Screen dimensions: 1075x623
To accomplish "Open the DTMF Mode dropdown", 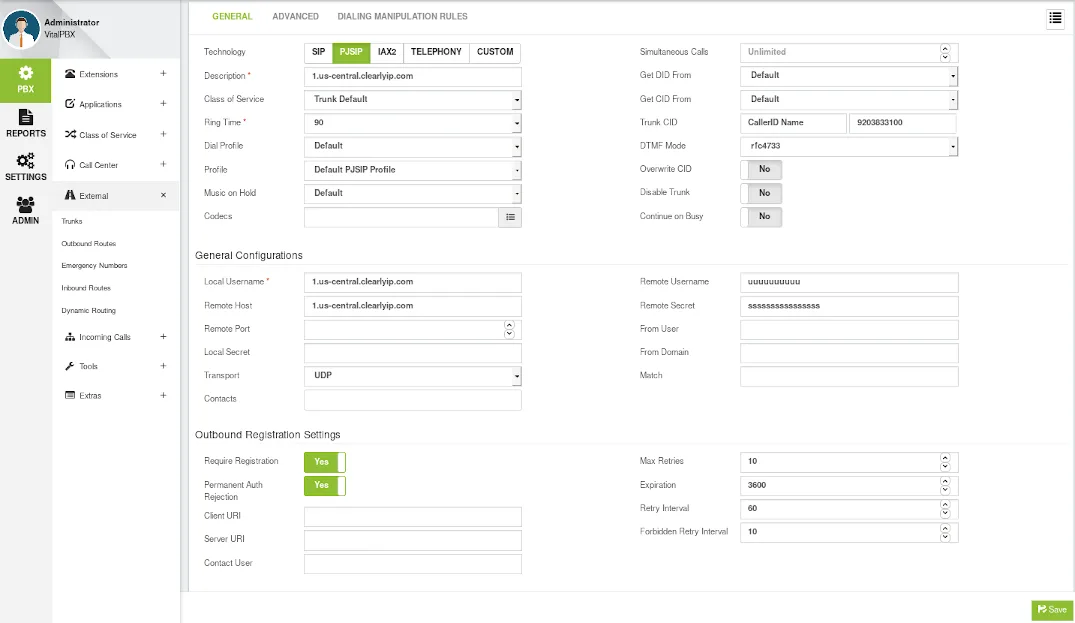I will click(x=849, y=146).
